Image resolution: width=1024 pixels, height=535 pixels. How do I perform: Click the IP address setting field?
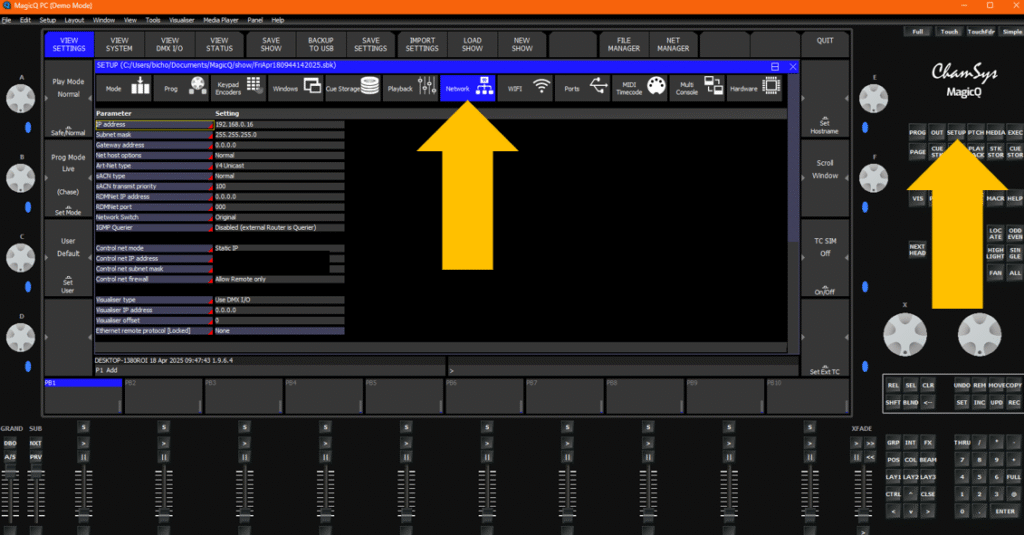[x=278, y=124]
